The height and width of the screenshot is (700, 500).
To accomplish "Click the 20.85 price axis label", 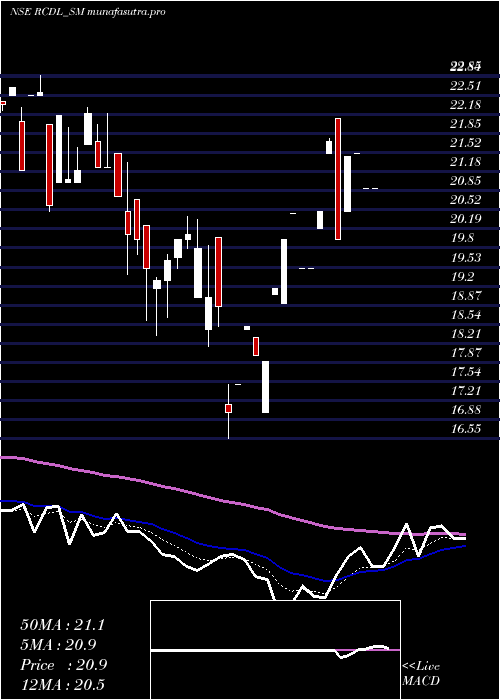I will pyautogui.click(x=466, y=181).
